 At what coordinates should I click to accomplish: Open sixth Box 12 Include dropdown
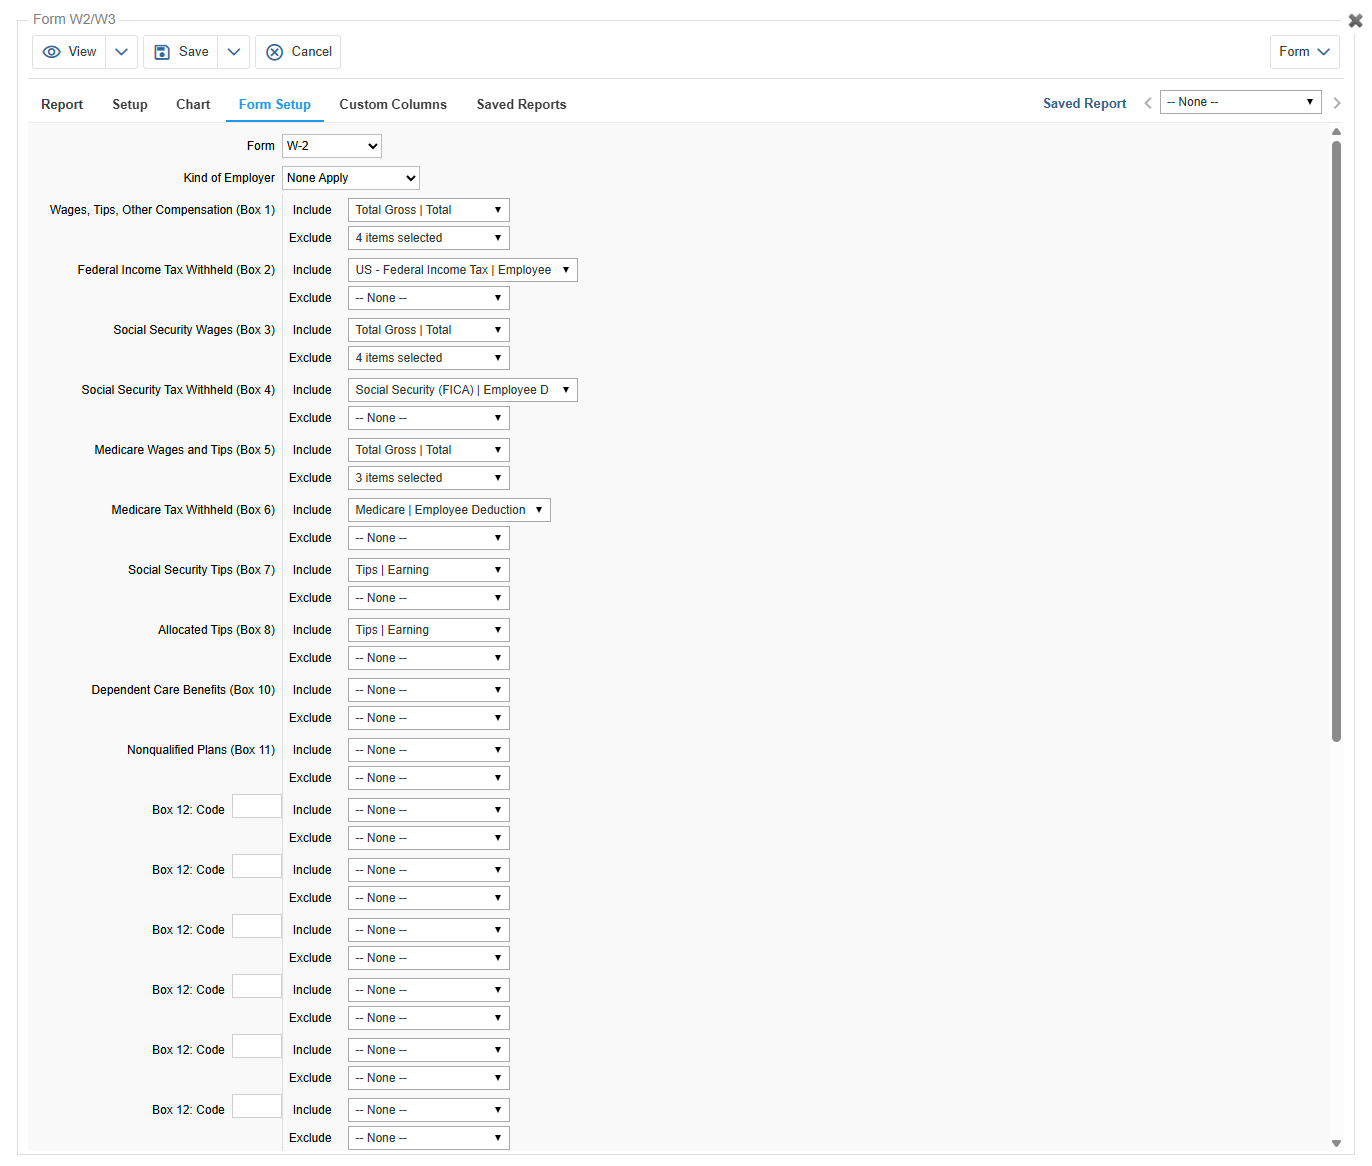[429, 1110]
